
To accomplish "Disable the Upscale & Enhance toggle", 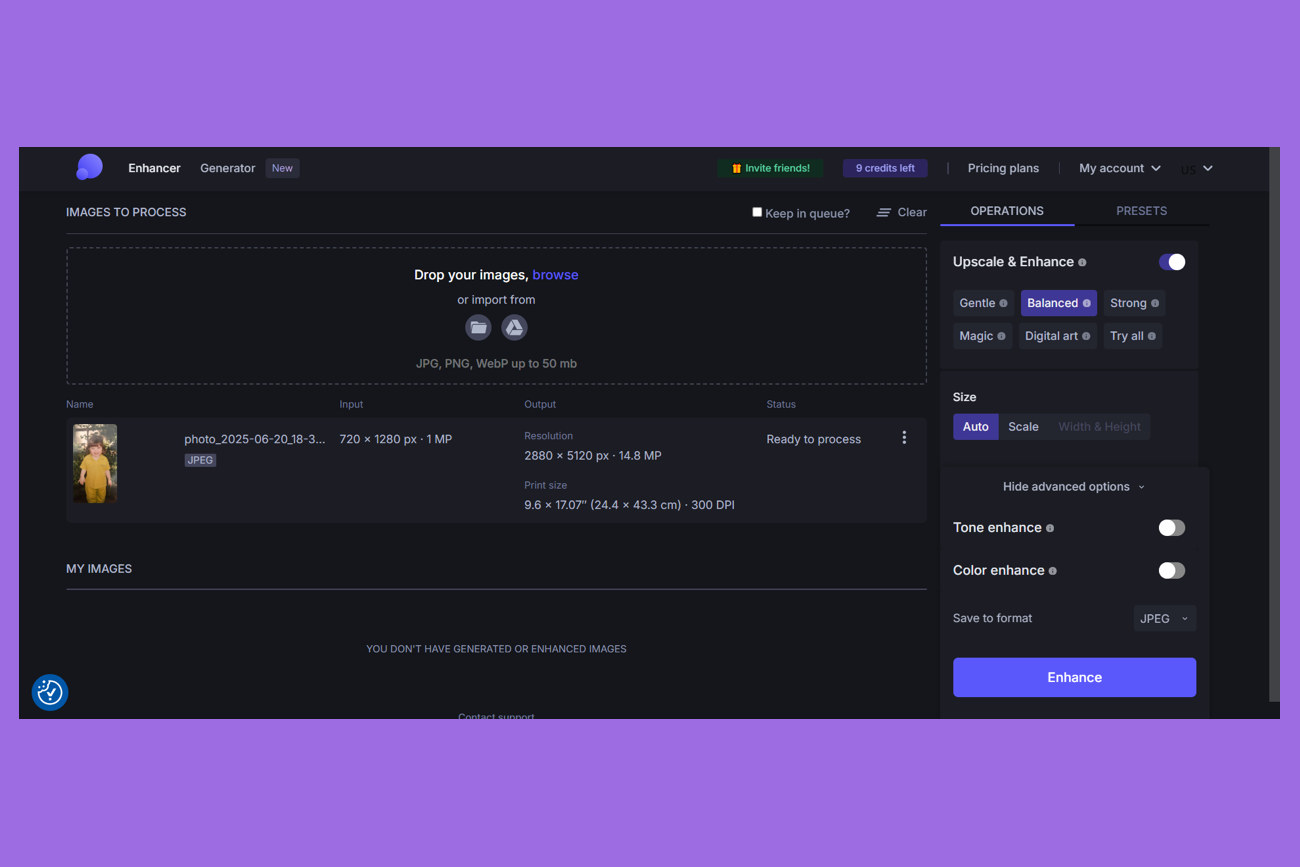I will click(1171, 262).
